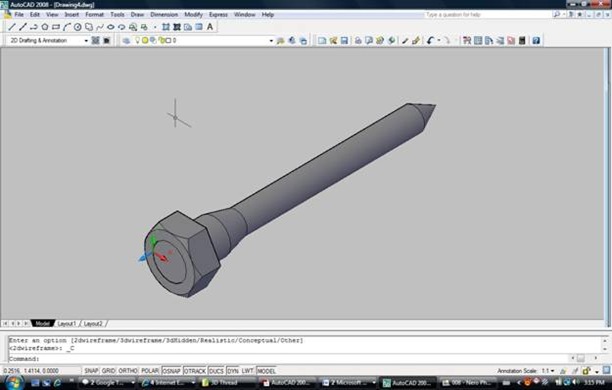The image size is (612, 390).
Task: Open the Layer Properties Manager icon
Action: (126, 40)
